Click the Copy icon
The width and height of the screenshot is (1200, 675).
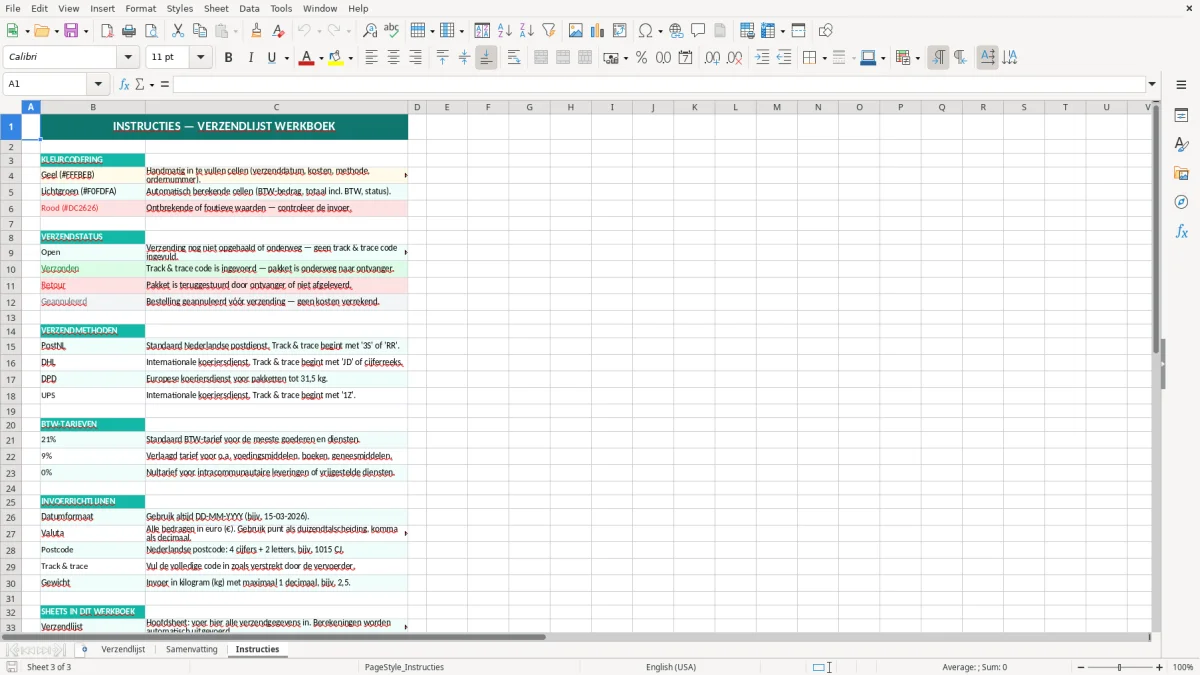(200, 31)
